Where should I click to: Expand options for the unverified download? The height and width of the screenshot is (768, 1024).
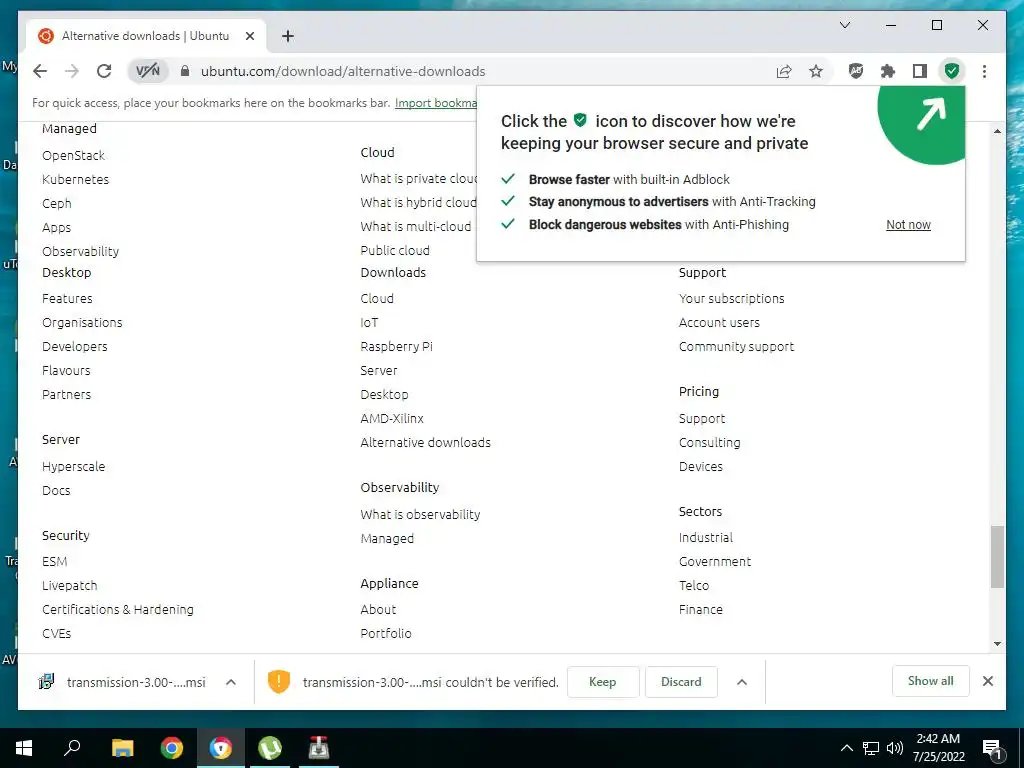pos(742,682)
